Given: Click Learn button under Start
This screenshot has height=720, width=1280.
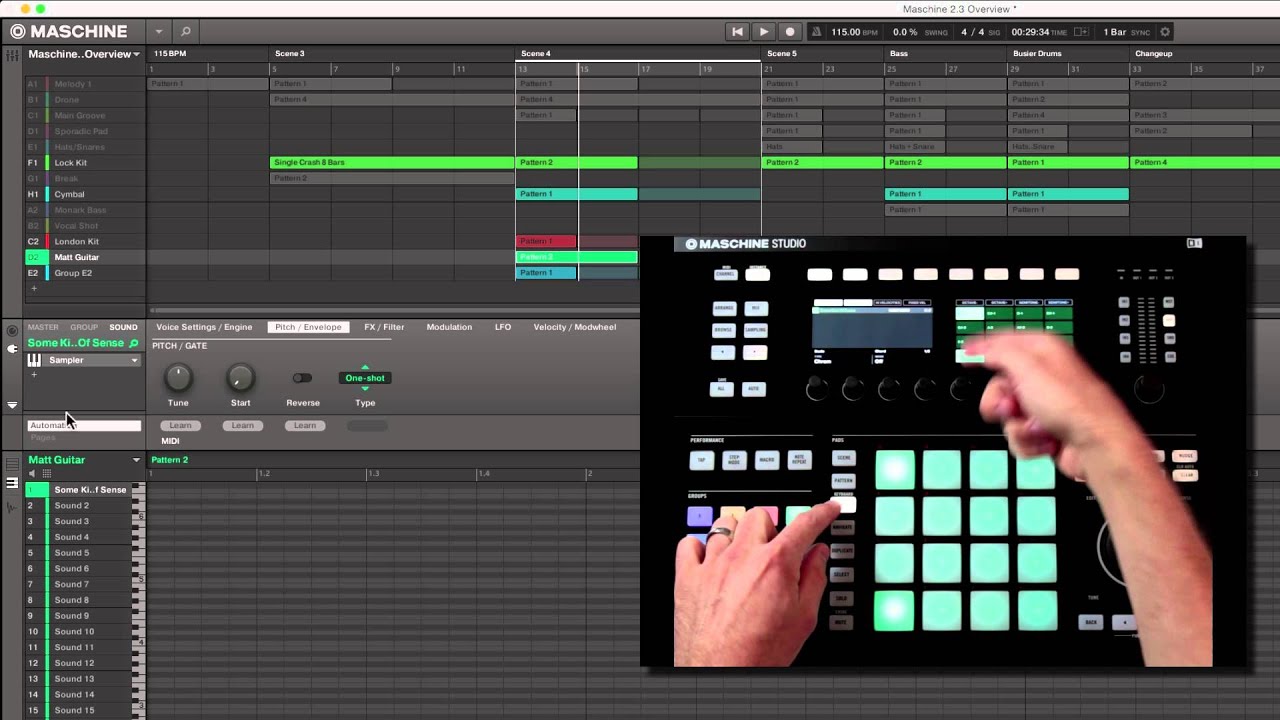Looking at the screenshot, I should point(242,425).
